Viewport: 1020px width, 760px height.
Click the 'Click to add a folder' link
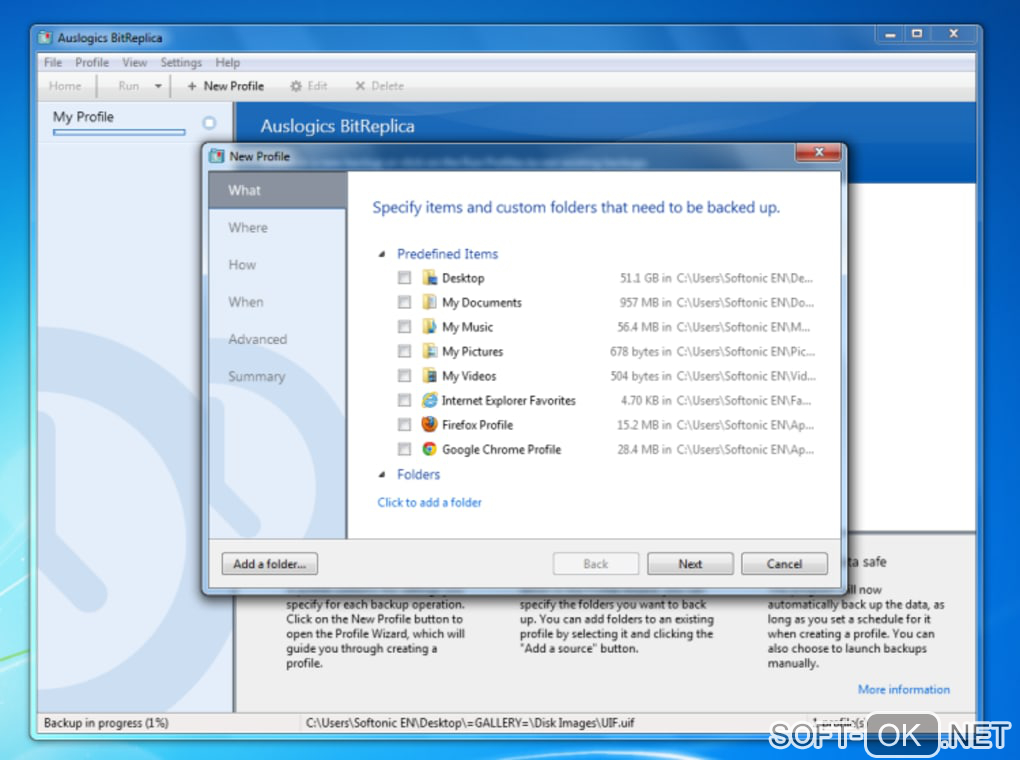point(429,502)
